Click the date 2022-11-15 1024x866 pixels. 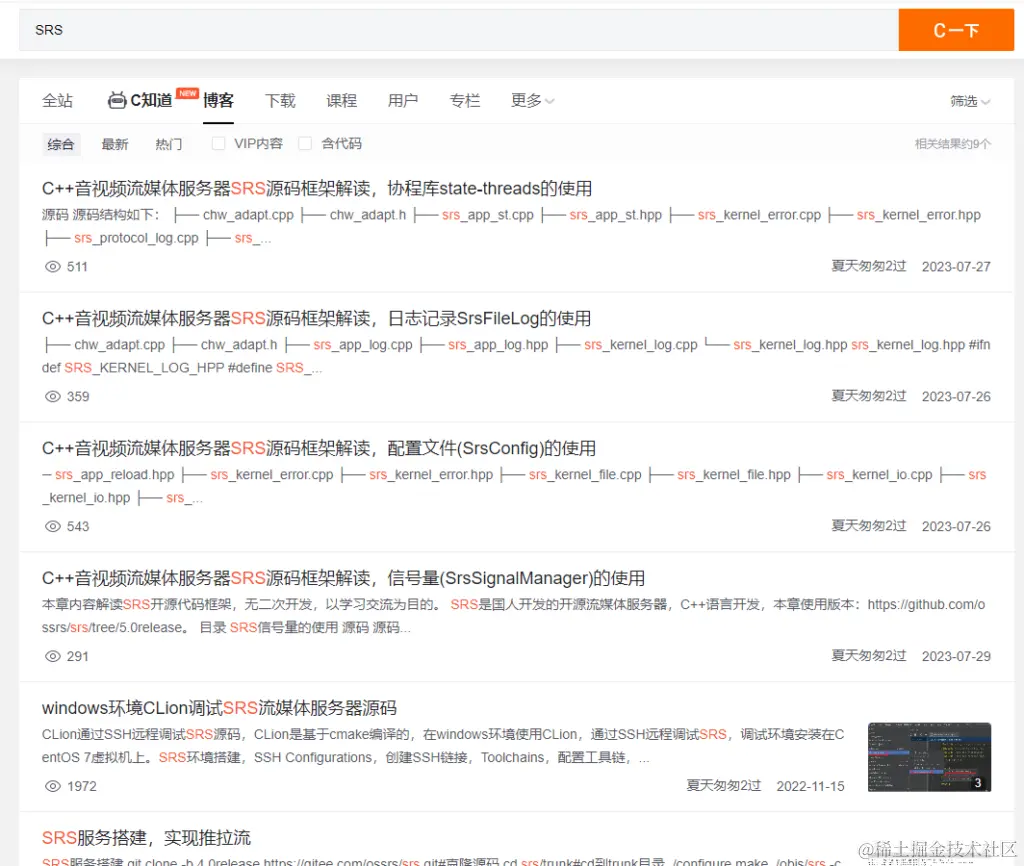click(x=810, y=787)
